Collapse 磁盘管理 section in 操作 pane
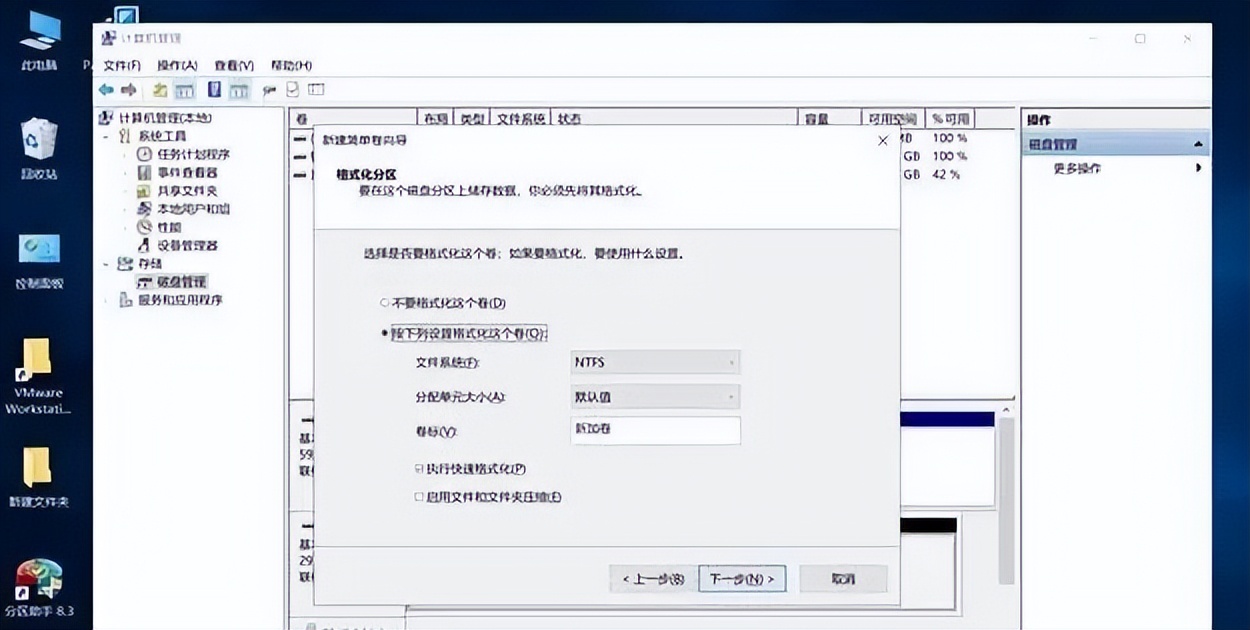Image resolution: width=1250 pixels, height=630 pixels. point(1197,145)
